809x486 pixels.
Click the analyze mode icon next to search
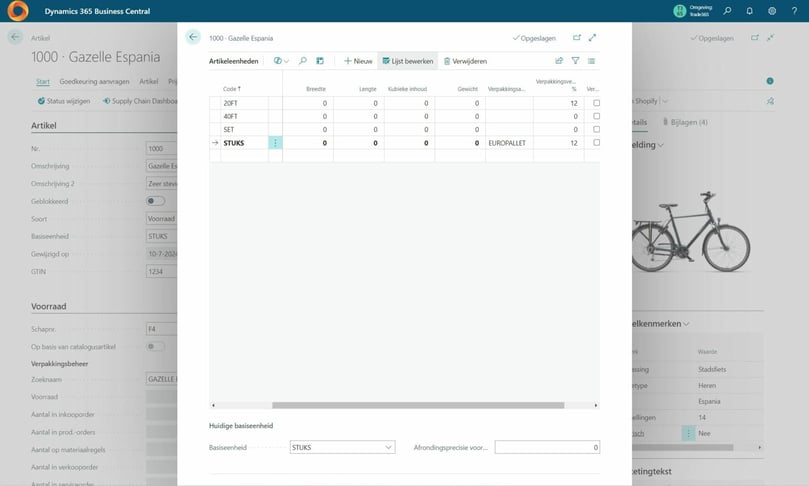click(320, 61)
